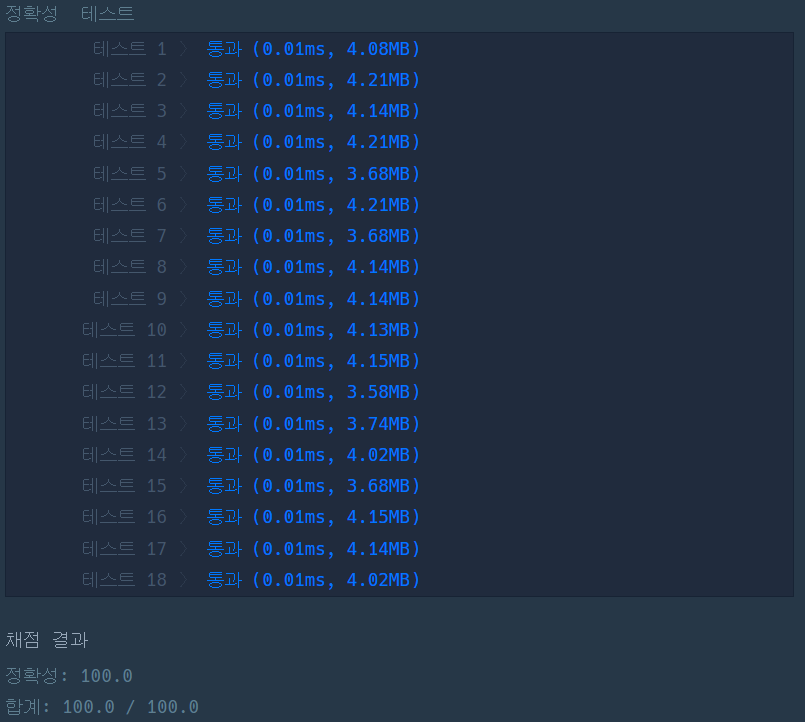Select the 테스트 14 row label
The height and width of the screenshot is (722, 805).
click(124, 455)
